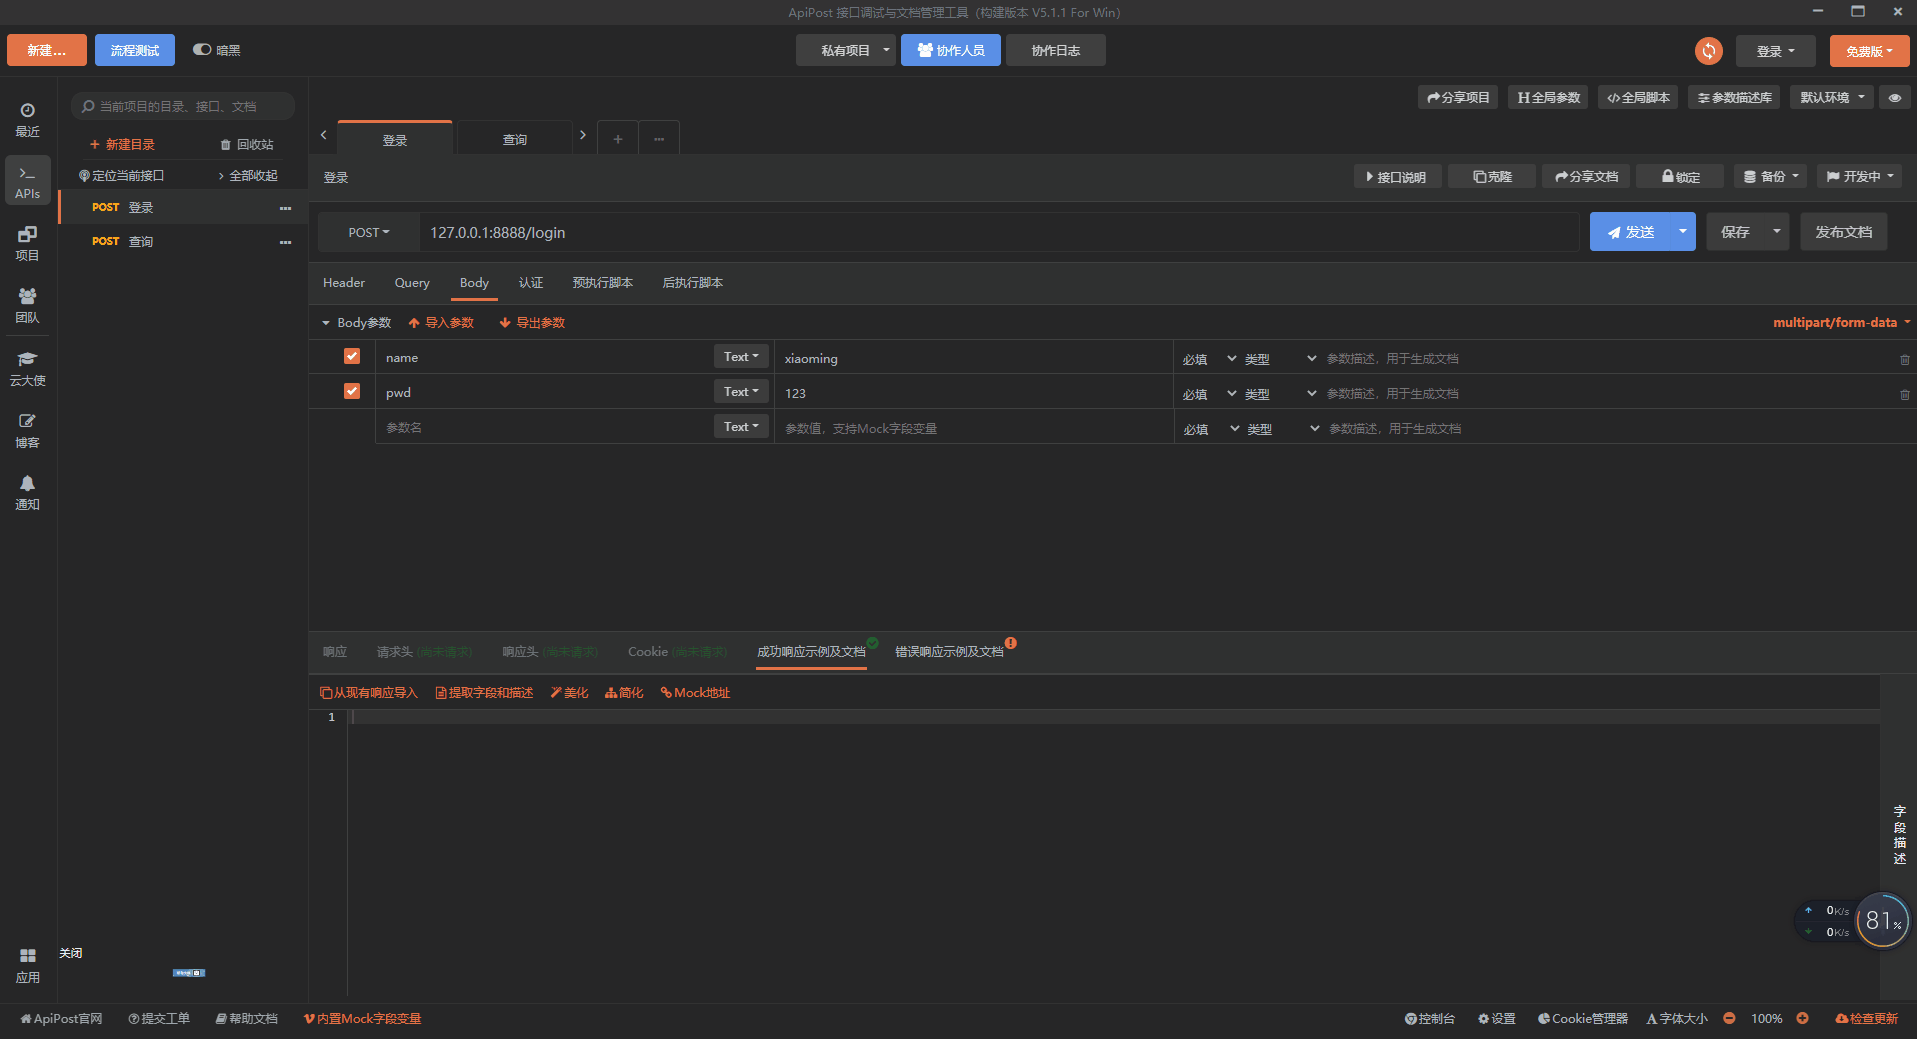The height and width of the screenshot is (1039, 1917).
Task: Click 定位当前接口 locate icon
Action: [121, 176]
